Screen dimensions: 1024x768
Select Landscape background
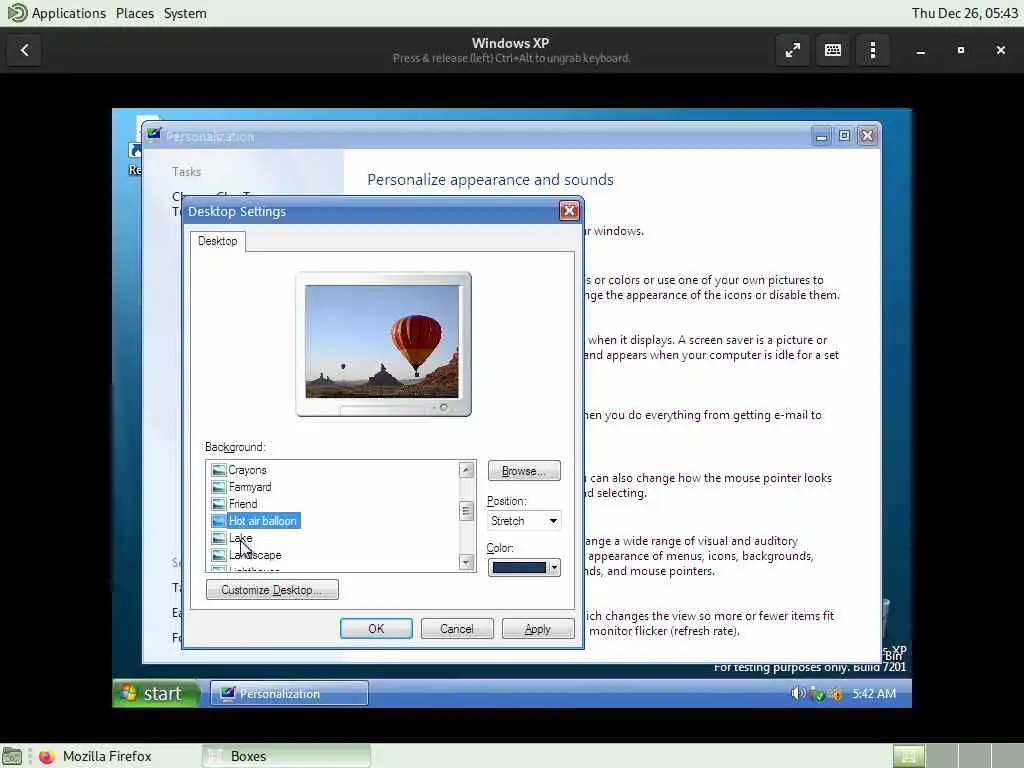pyautogui.click(x=255, y=554)
